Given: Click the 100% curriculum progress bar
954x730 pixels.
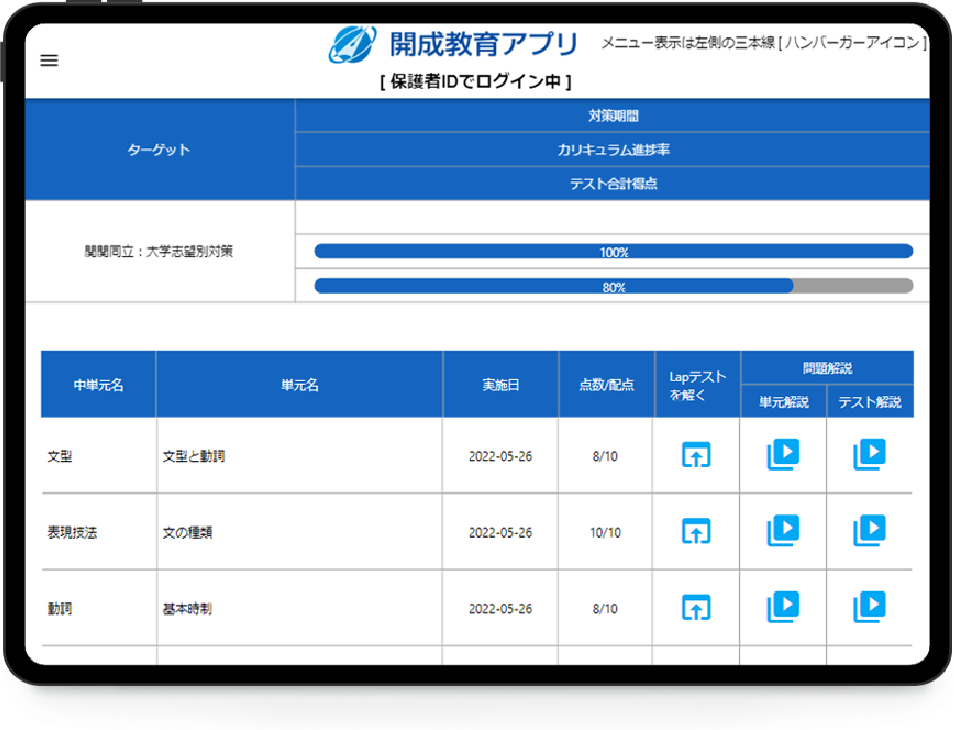Looking at the screenshot, I should pyautogui.click(x=613, y=252).
